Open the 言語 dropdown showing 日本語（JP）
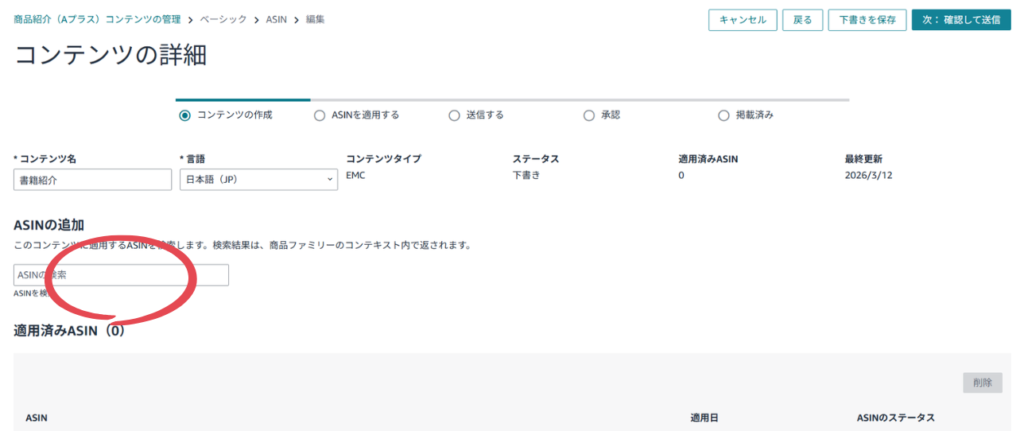The image size is (1024, 431). tap(258, 180)
